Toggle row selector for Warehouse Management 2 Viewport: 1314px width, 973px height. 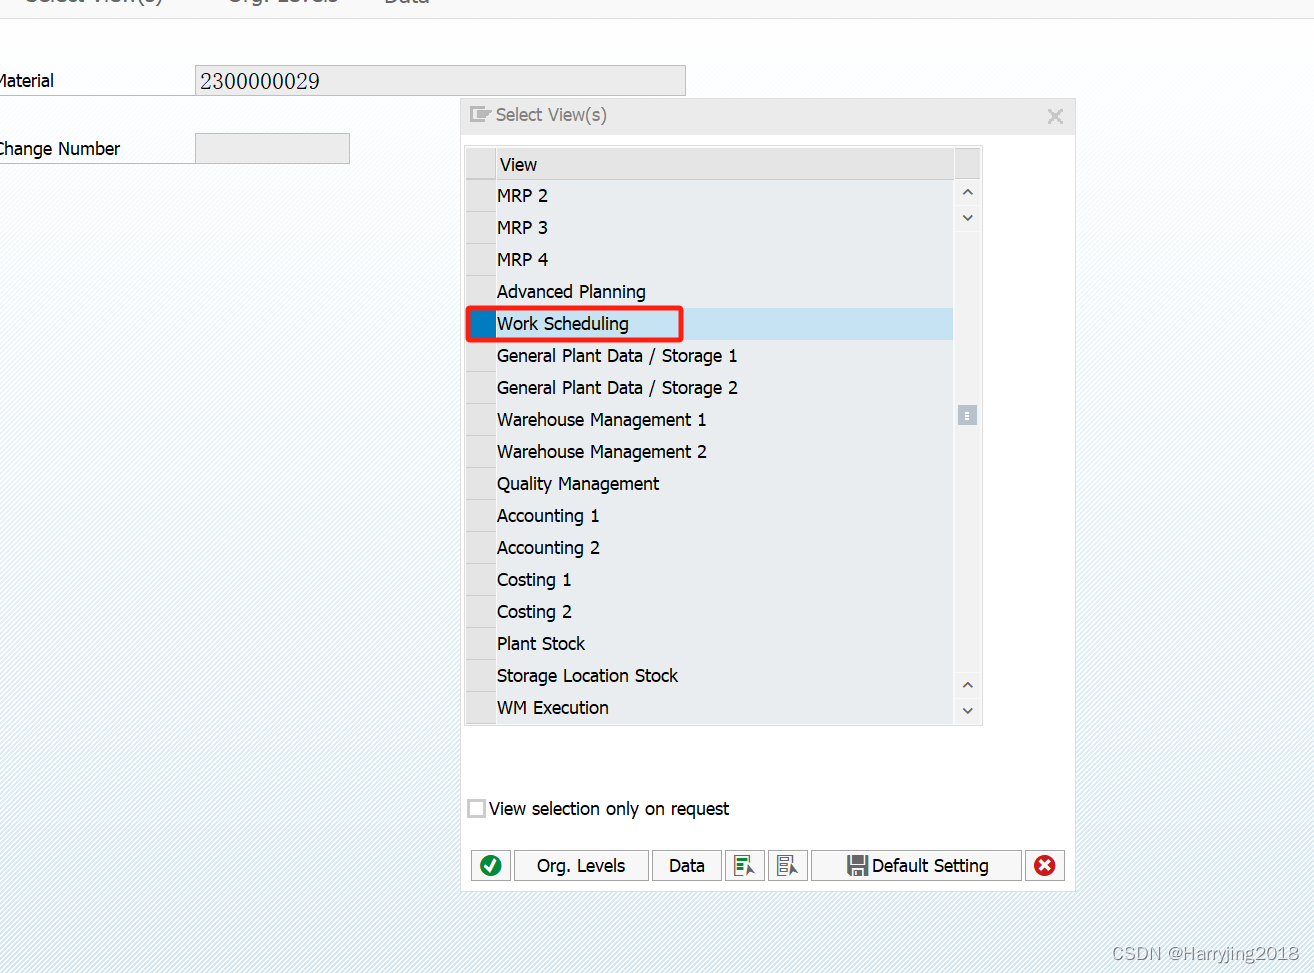[x=481, y=452]
